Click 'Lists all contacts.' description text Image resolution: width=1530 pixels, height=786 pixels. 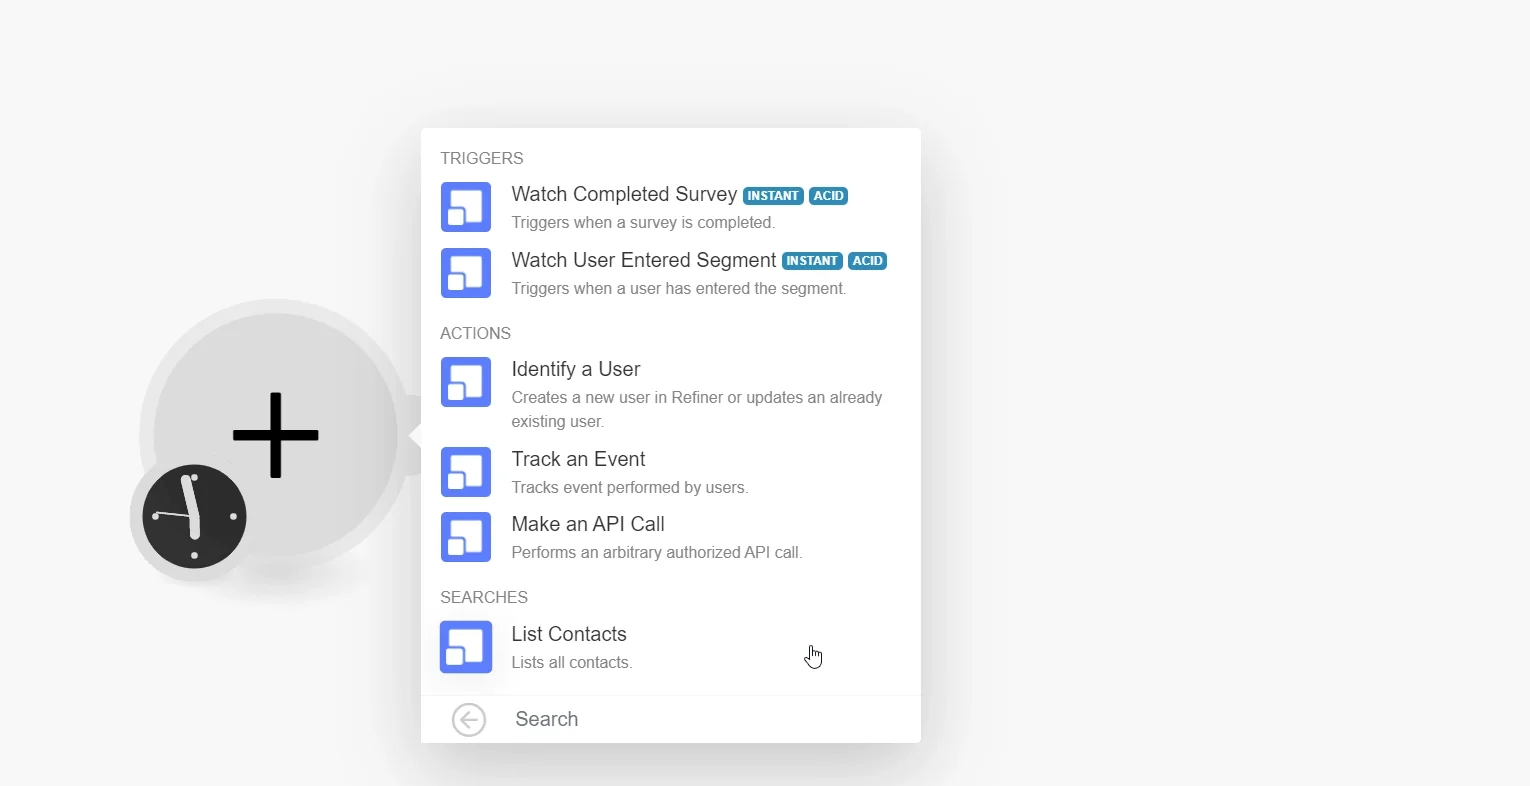[x=572, y=663]
